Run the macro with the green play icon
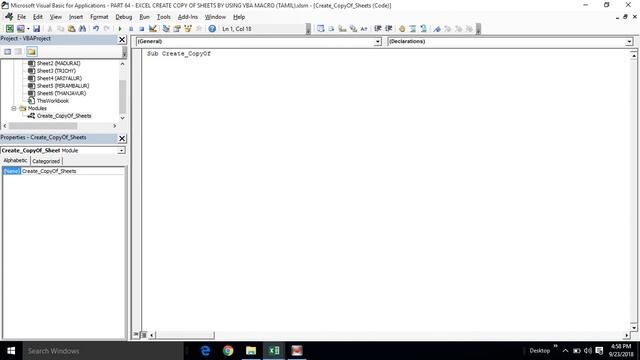This screenshot has height=360, width=640. pyautogui.click(x=120, y=29)
